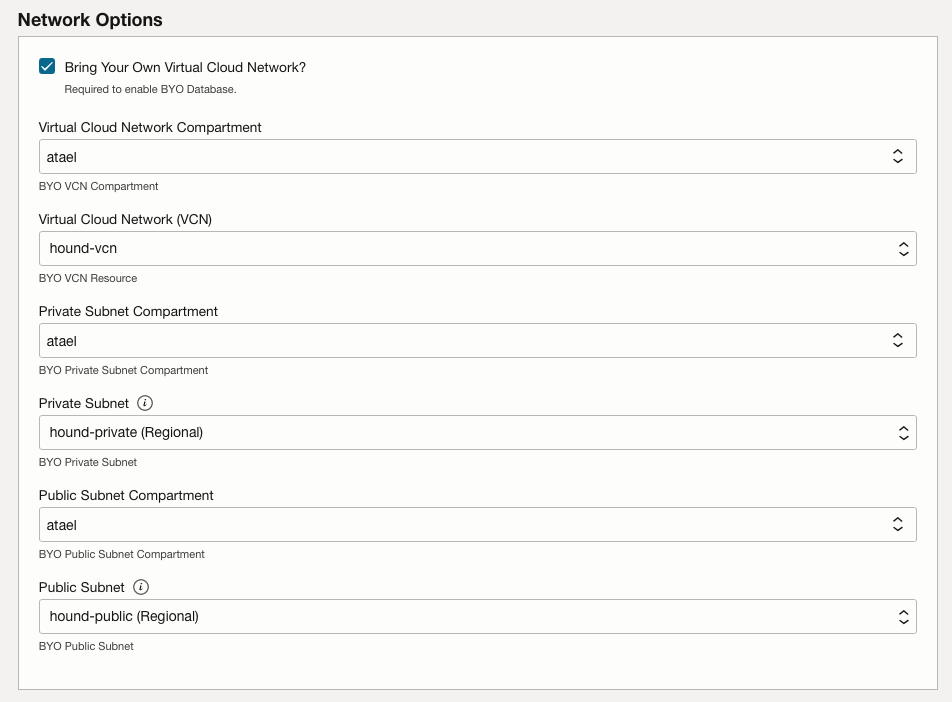Click the info icon beside Private Subnet
The image size is (952, 702).
(145, 403)
